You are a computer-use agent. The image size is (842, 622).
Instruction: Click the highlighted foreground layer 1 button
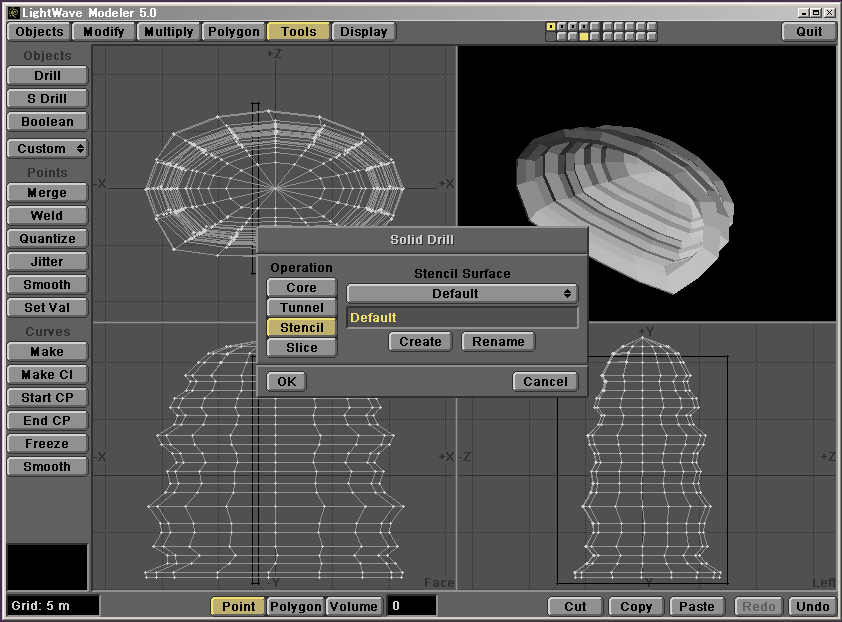coord(551,26)
